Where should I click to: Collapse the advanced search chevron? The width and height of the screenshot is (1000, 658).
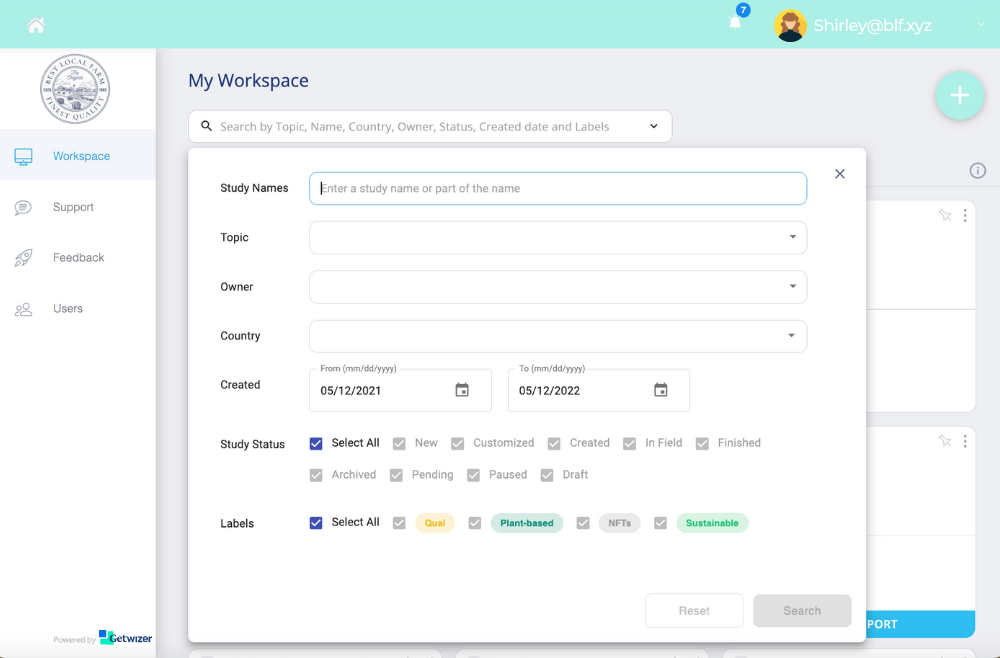(654, 126)
